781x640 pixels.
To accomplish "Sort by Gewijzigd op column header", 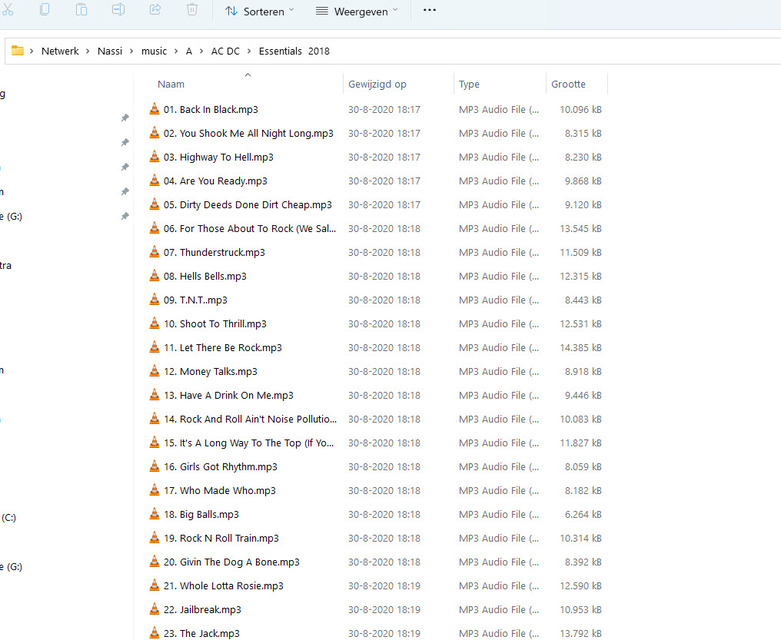I will (377, 84).
